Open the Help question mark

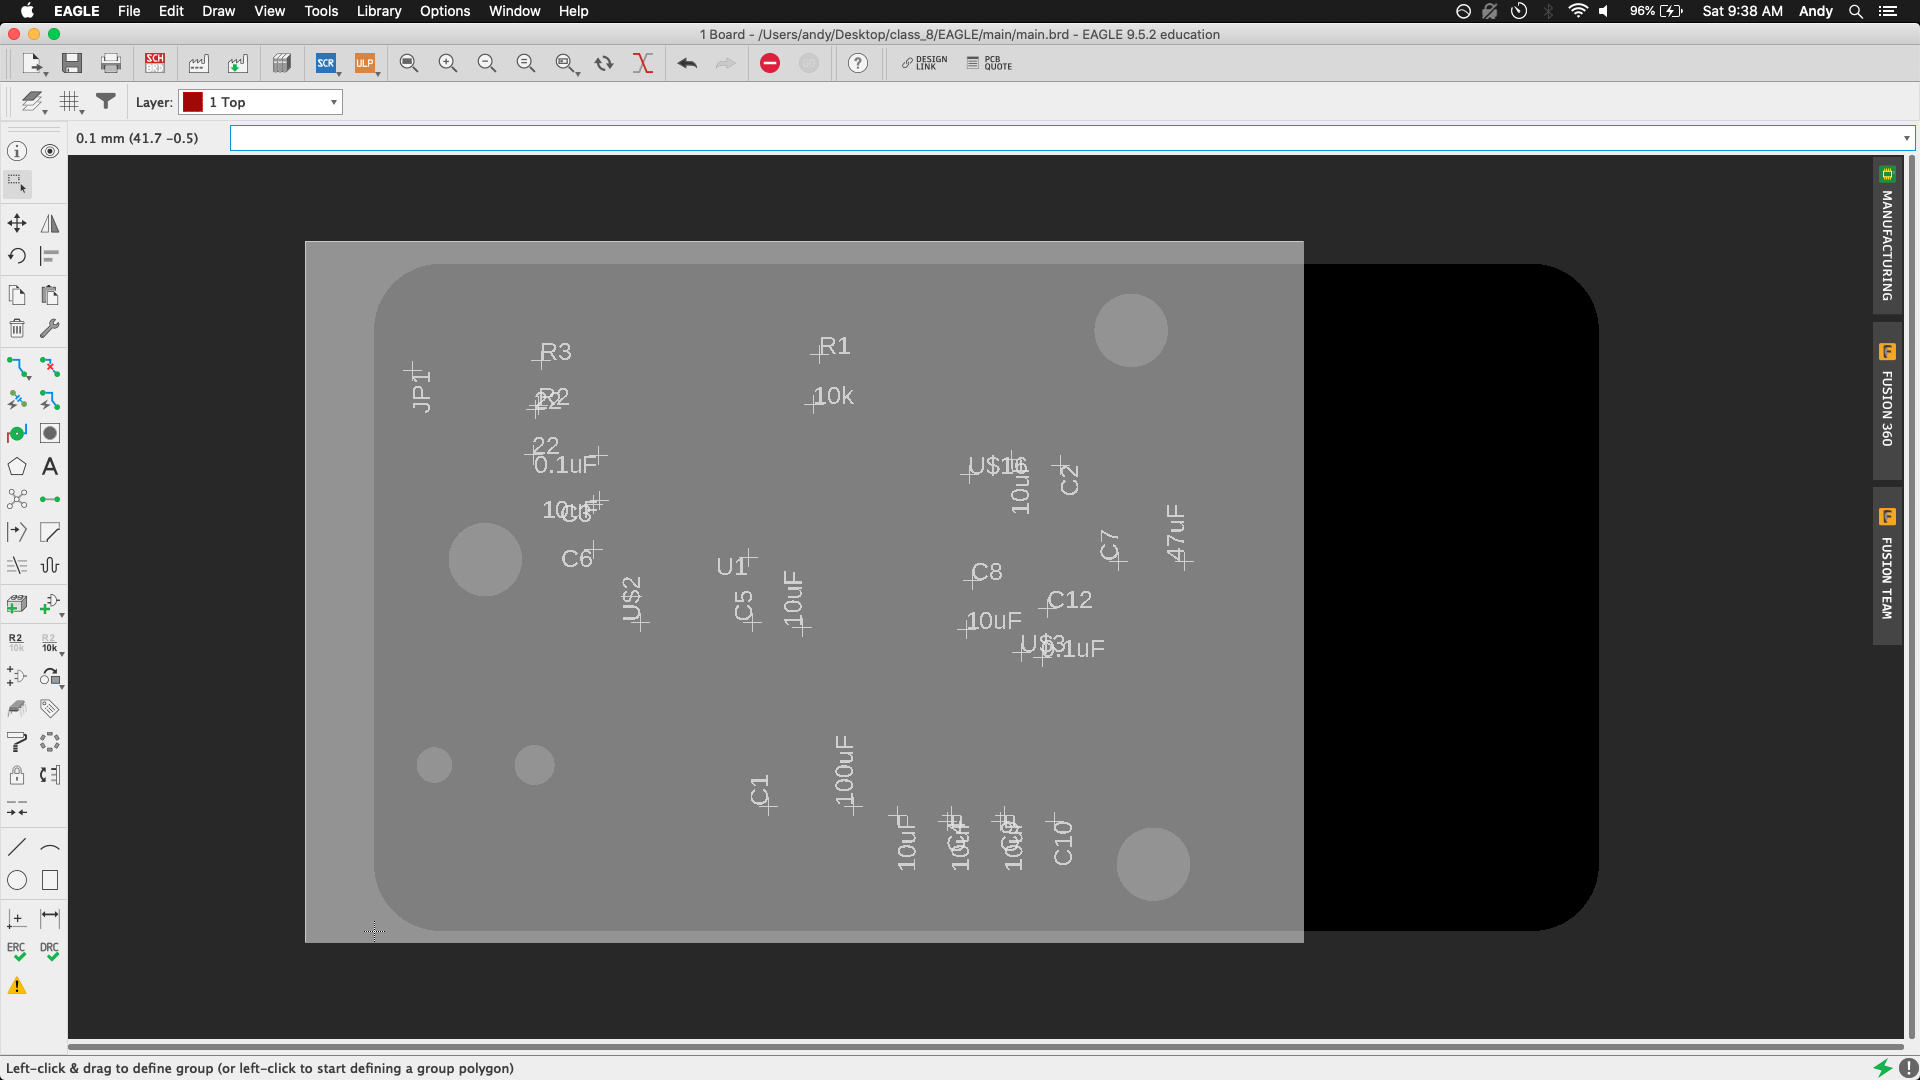(x=858, y=63)
